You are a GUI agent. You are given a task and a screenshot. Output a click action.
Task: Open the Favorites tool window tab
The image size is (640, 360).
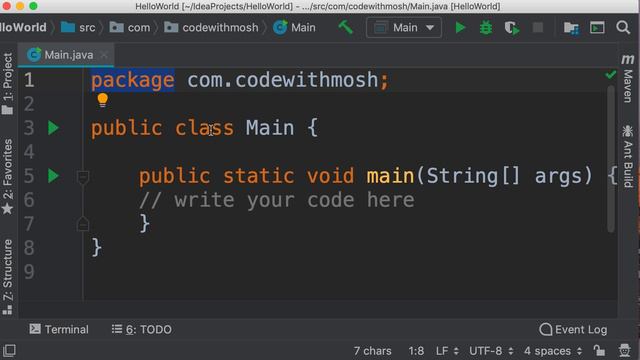pyautogui.click(x=7, y=176)
